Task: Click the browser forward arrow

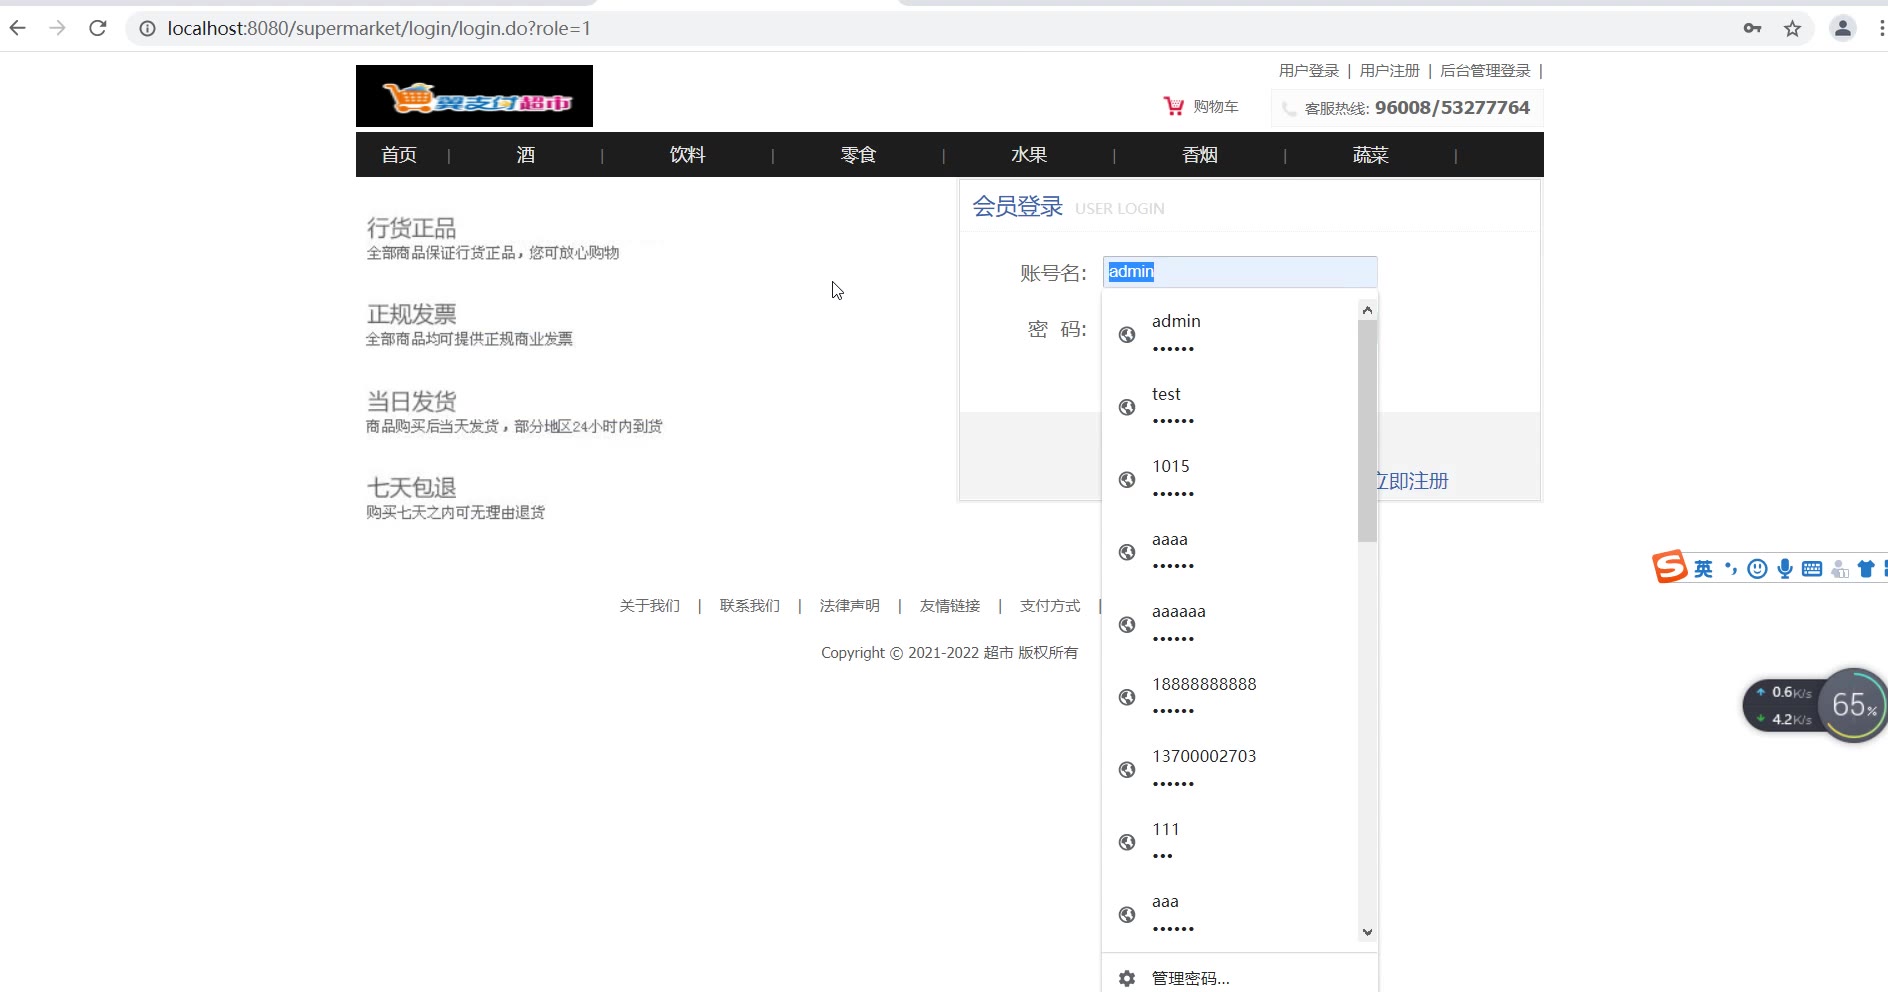Action: tap(58, 28)
